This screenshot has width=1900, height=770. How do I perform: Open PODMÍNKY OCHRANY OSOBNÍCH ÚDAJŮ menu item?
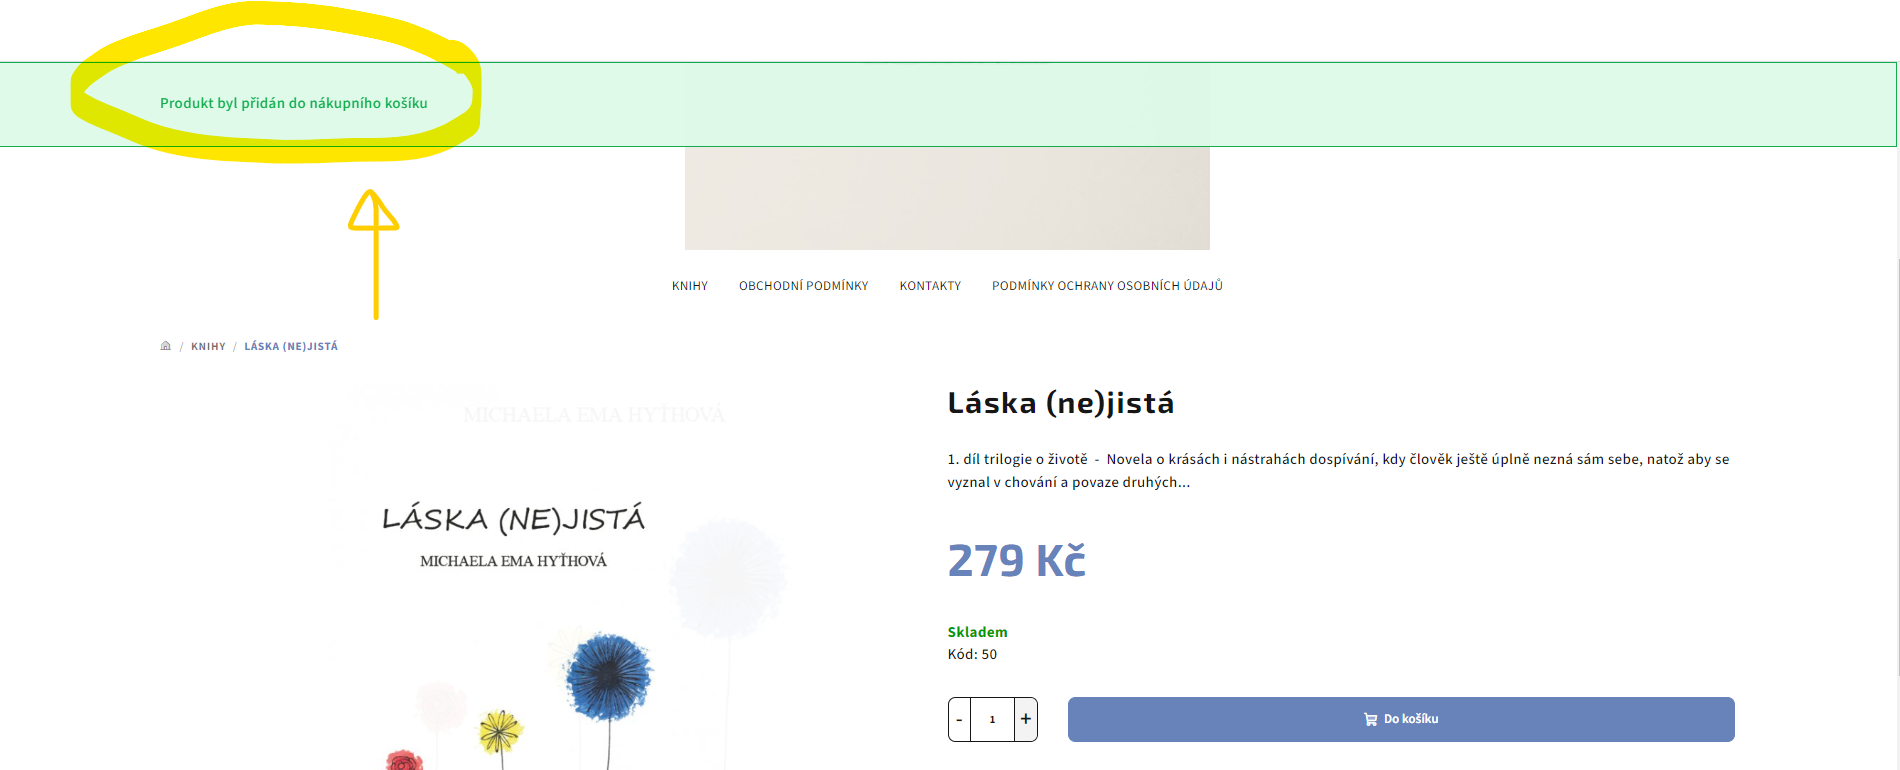pos(1107,286)
